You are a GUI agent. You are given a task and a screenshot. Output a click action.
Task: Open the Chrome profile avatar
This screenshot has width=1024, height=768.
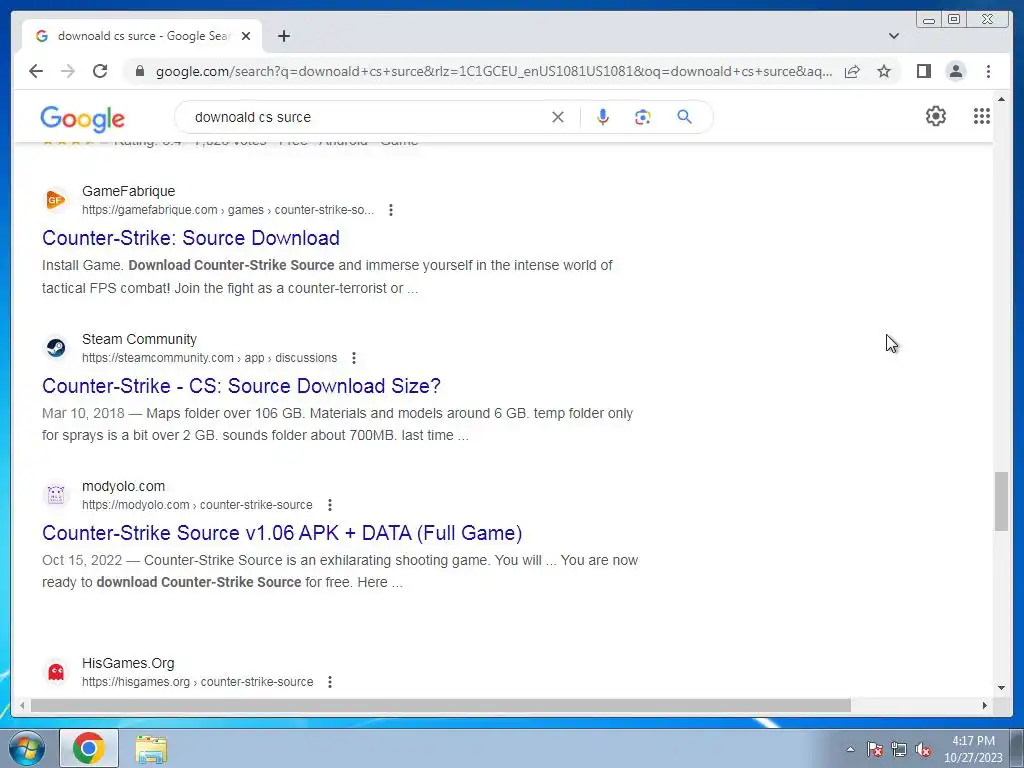click(x=955, y=71)
